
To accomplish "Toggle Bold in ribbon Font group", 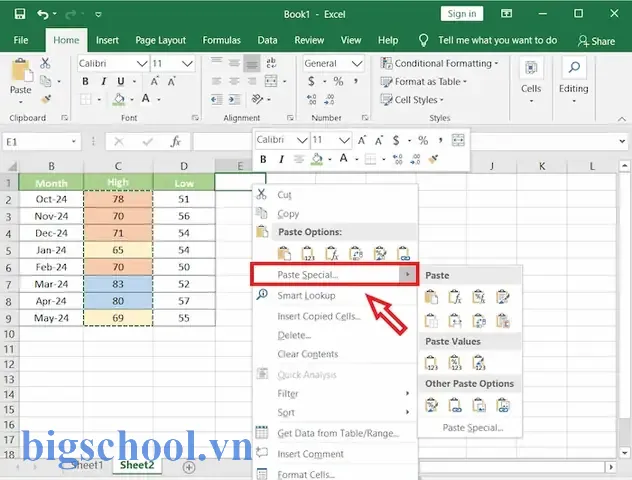I will [85, 81].
